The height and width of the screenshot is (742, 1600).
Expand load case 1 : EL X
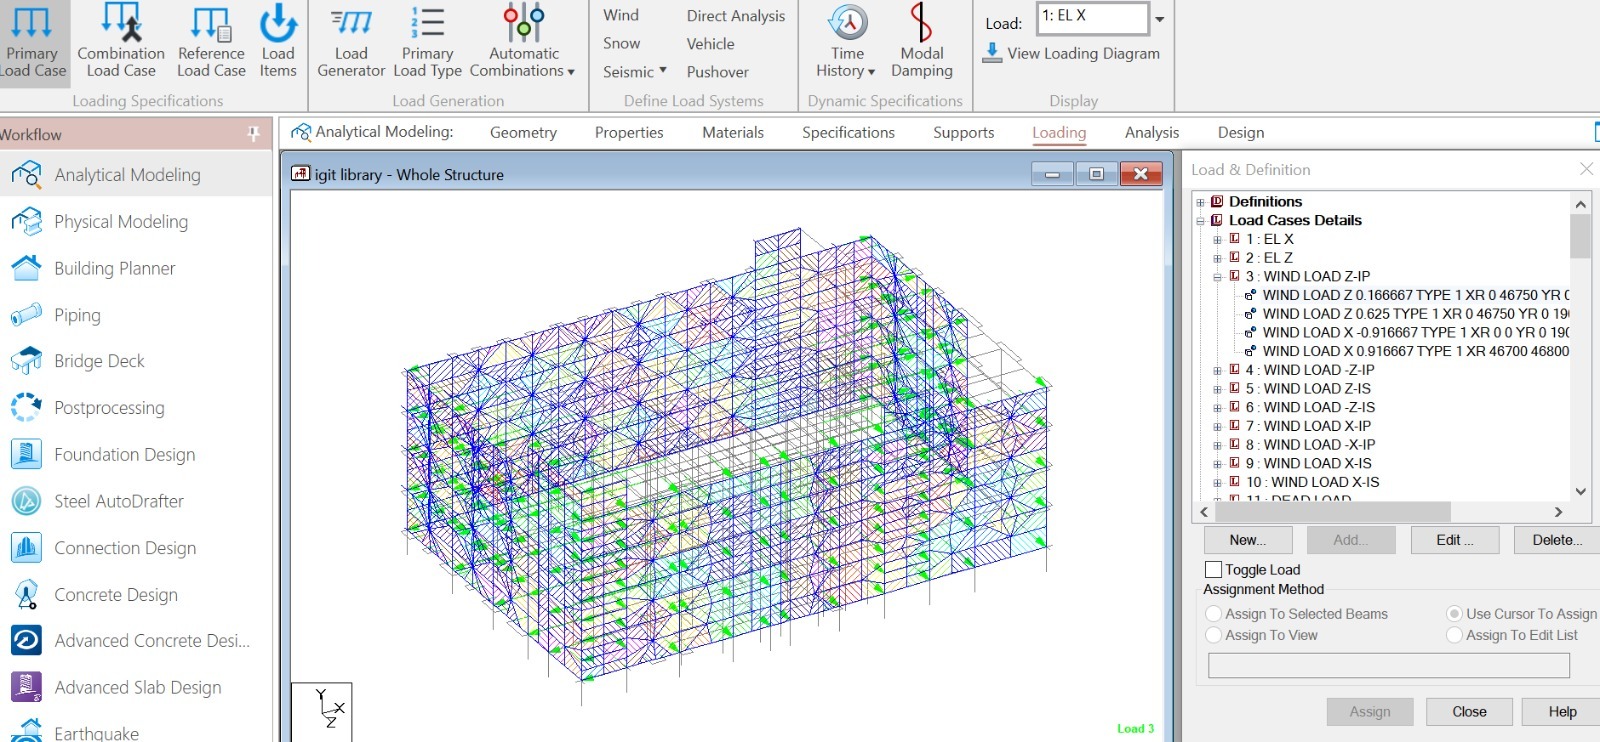(1217, 240)
